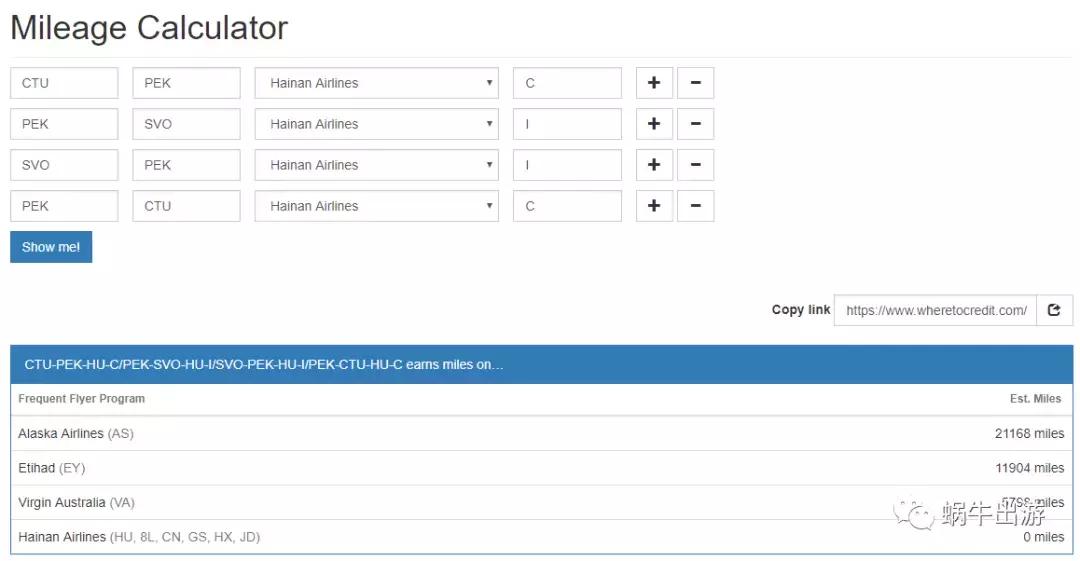Click the Etihad (EY) row
1080x561 pixels.
click(541, 468)
